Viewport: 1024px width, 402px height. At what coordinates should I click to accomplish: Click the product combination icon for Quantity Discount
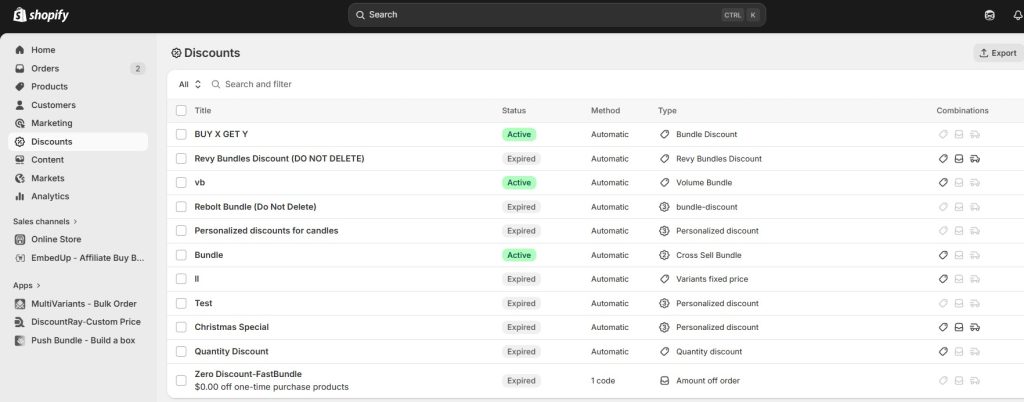[943, 351]
